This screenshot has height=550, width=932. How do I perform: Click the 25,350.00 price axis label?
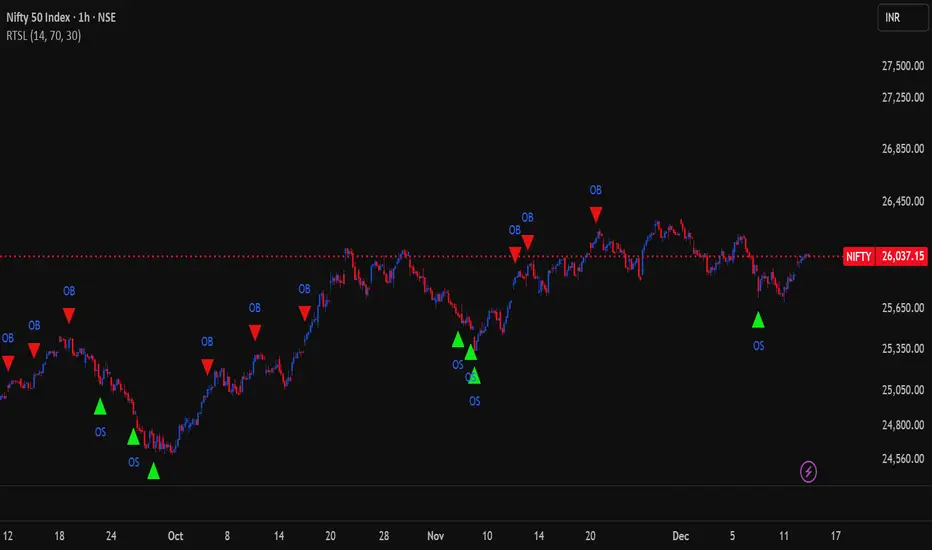pyautogui.click(x=903, y=348)
